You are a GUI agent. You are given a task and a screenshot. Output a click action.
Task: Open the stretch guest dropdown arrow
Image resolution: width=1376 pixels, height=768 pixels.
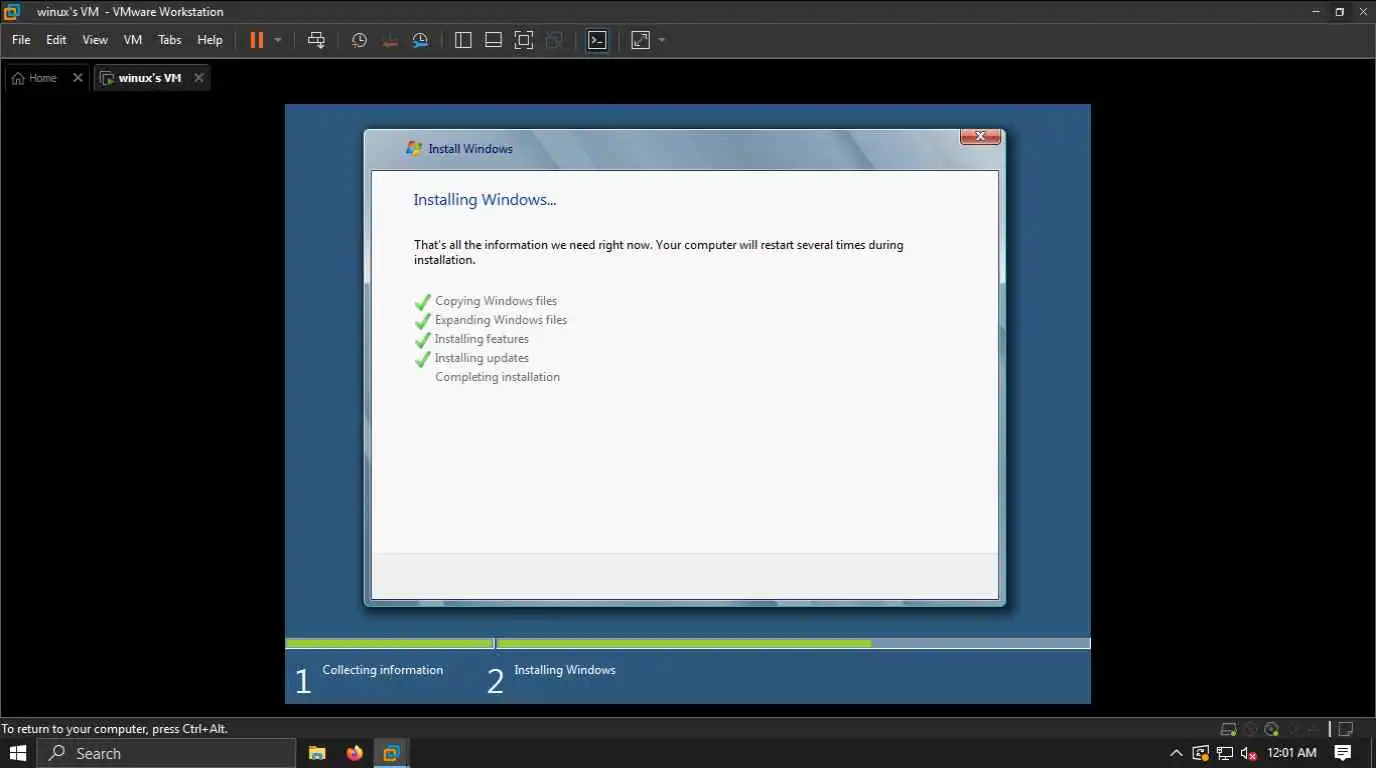(662, 40)
